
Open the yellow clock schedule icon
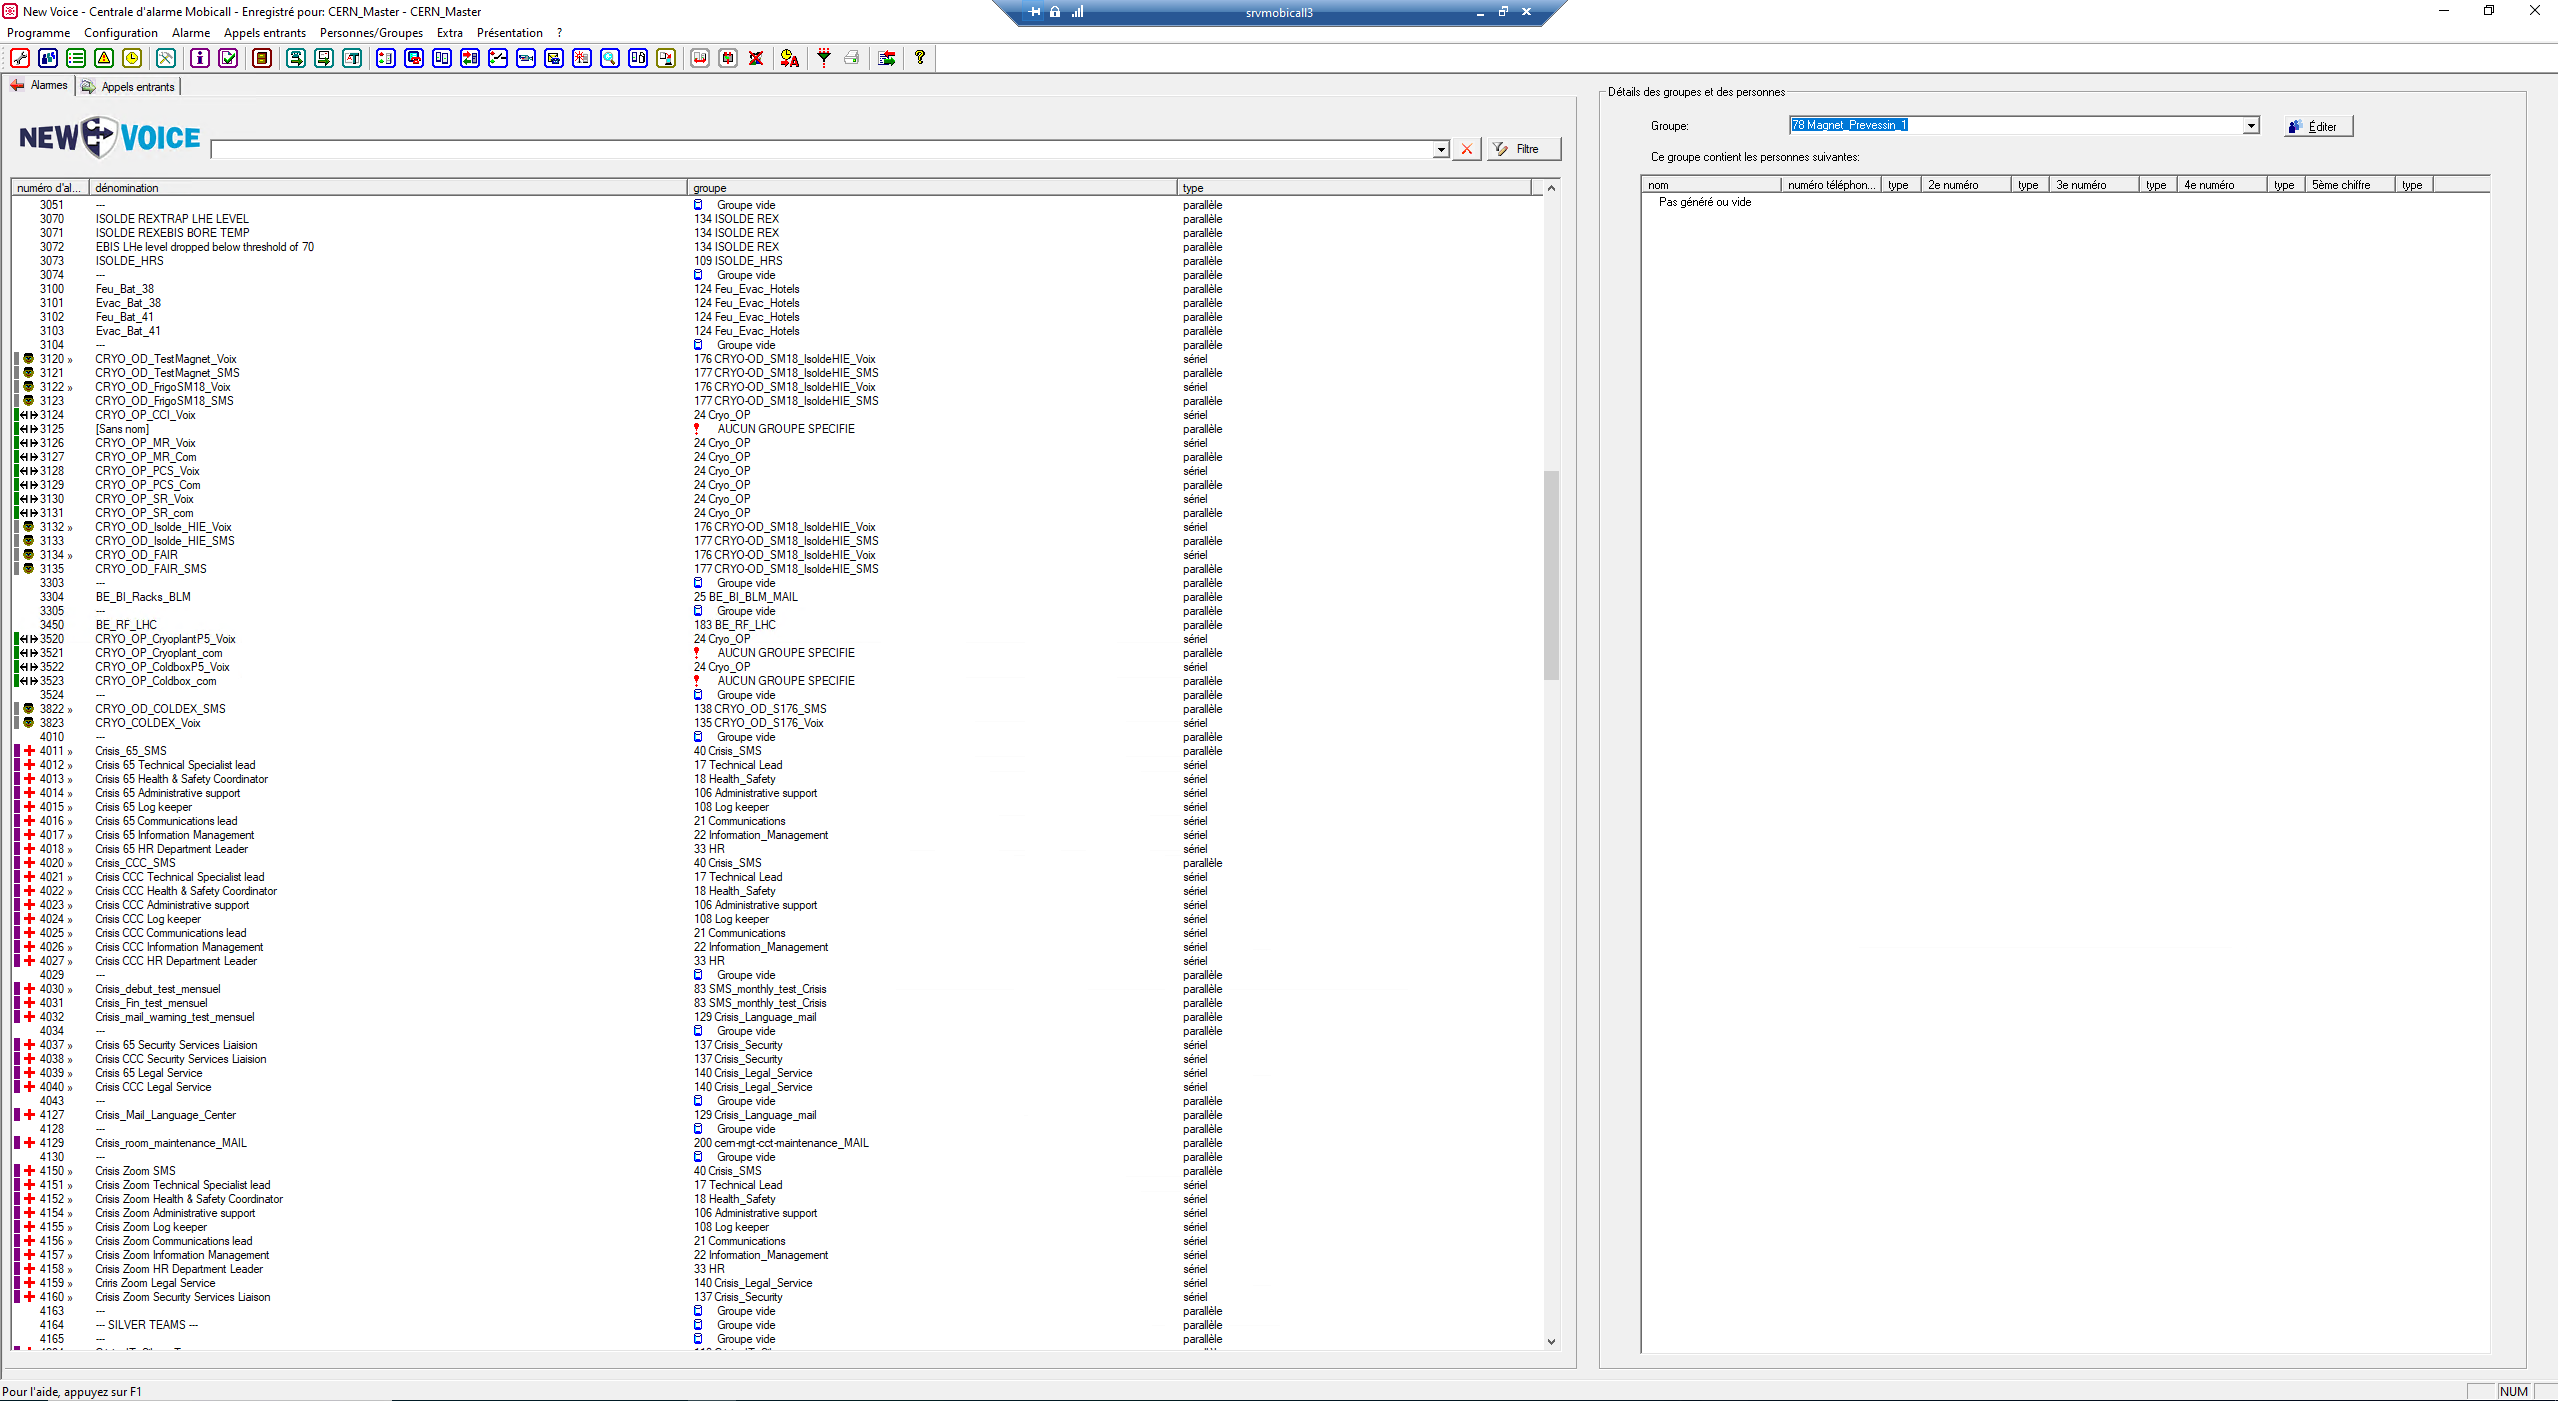pos(132,58)
